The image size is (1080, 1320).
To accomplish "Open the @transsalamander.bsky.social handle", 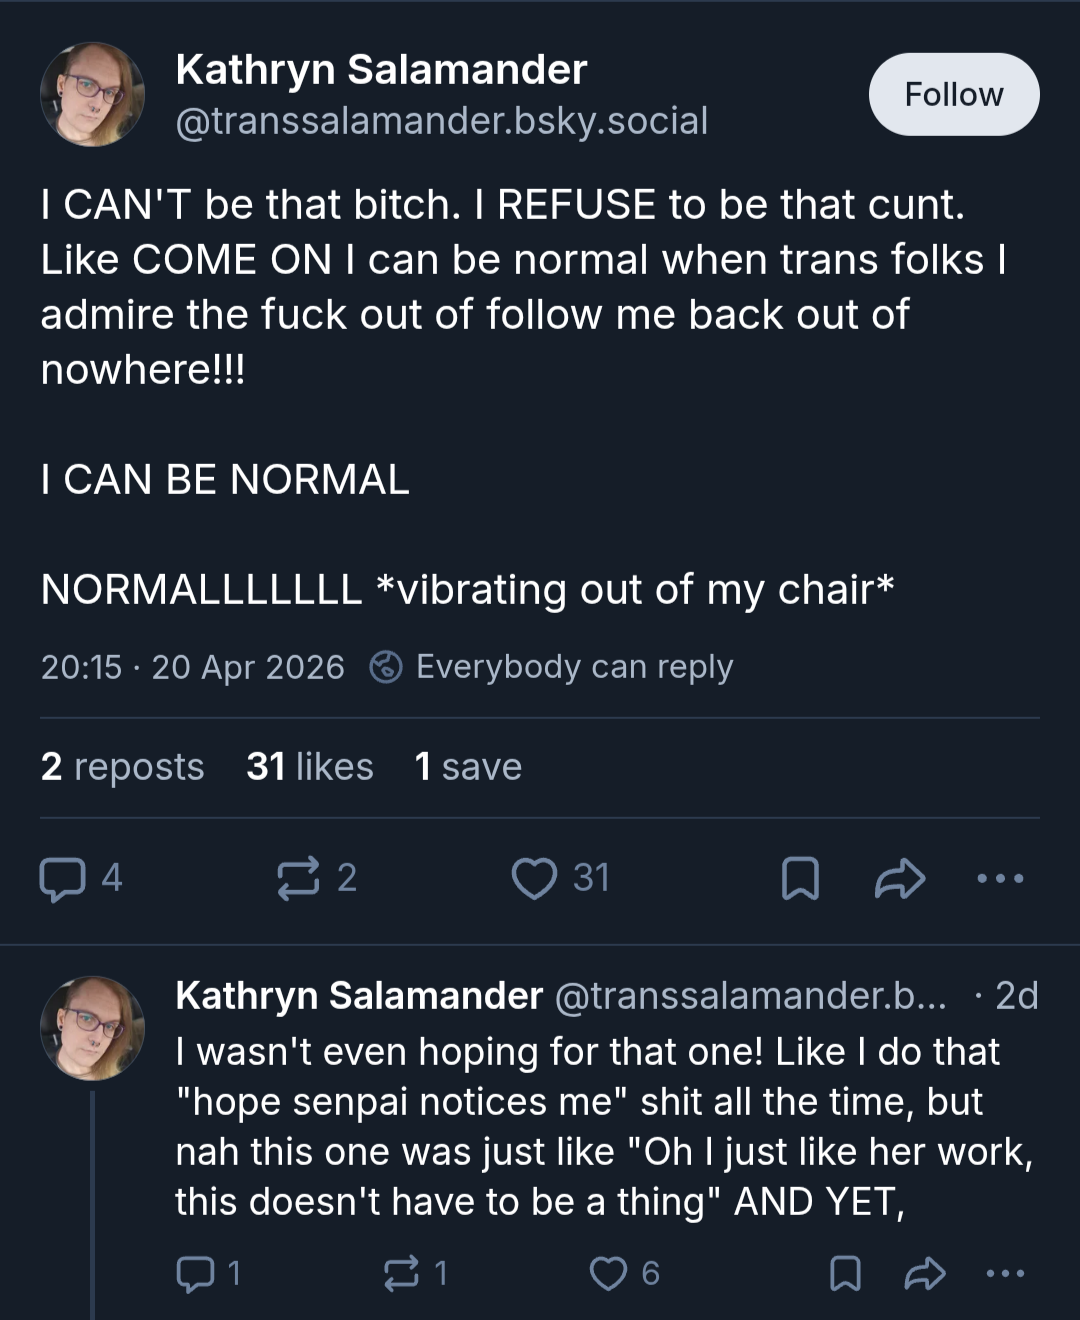I will (442, 121).
